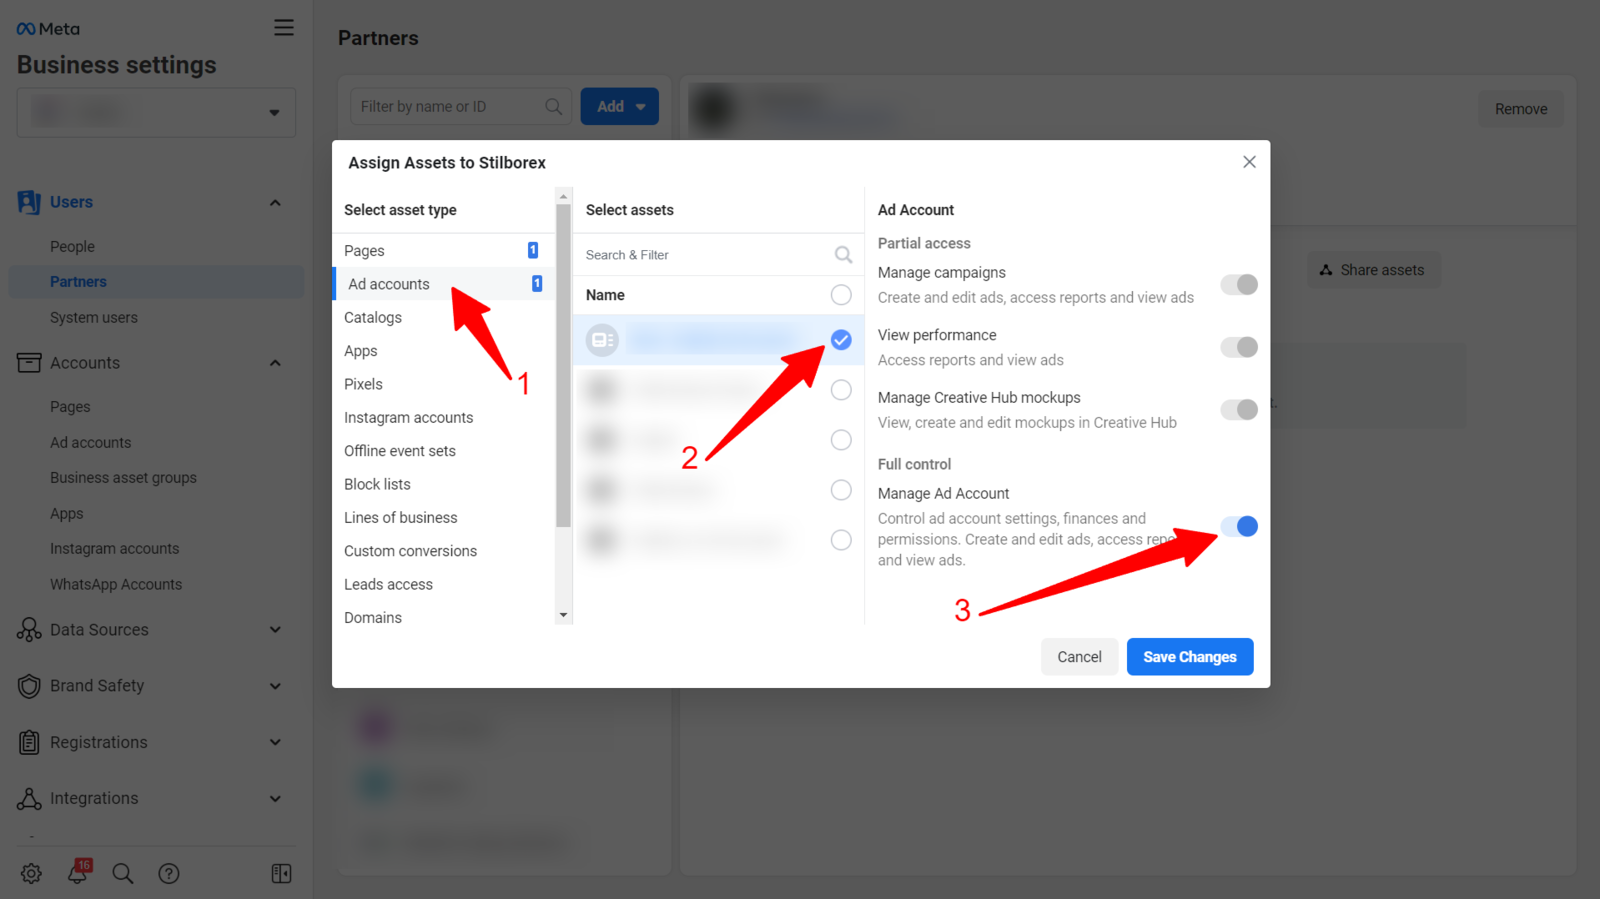This screenshot has height=899, width=1600.
Task: Open the notifications bell icon
Action: [77, 872]
